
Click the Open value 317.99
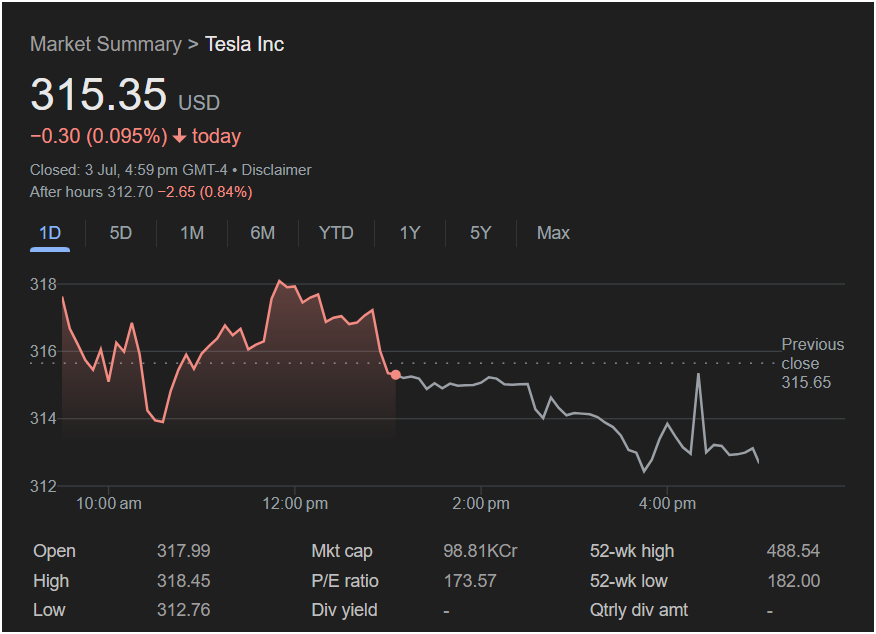click(183, 551)
